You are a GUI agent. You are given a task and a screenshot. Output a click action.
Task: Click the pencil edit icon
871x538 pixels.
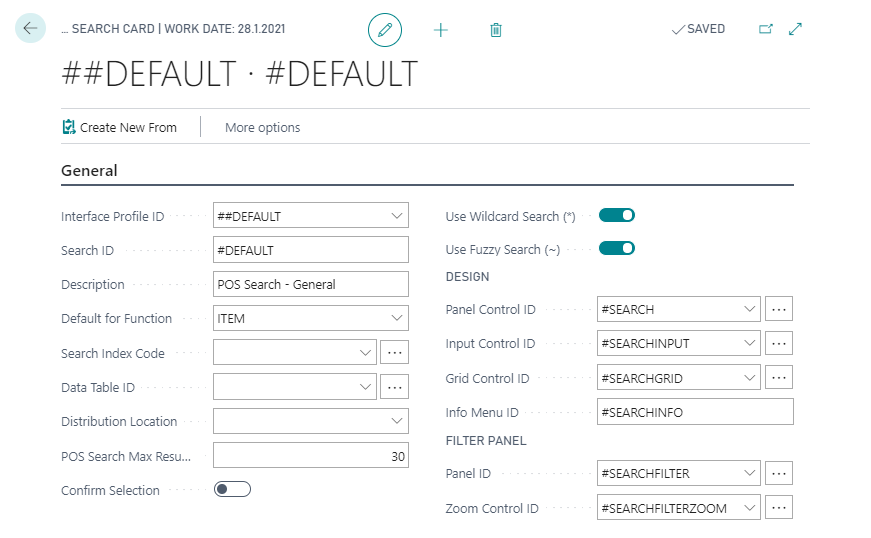[x=385, y=30]
